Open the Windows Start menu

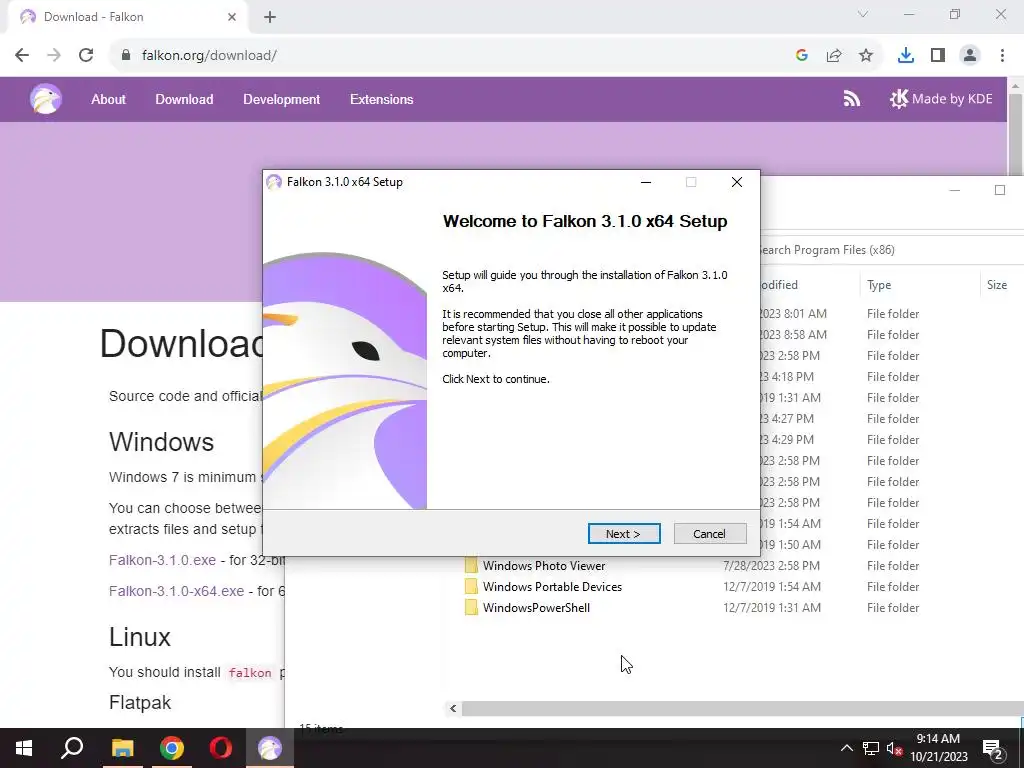(x=24, y=748)
